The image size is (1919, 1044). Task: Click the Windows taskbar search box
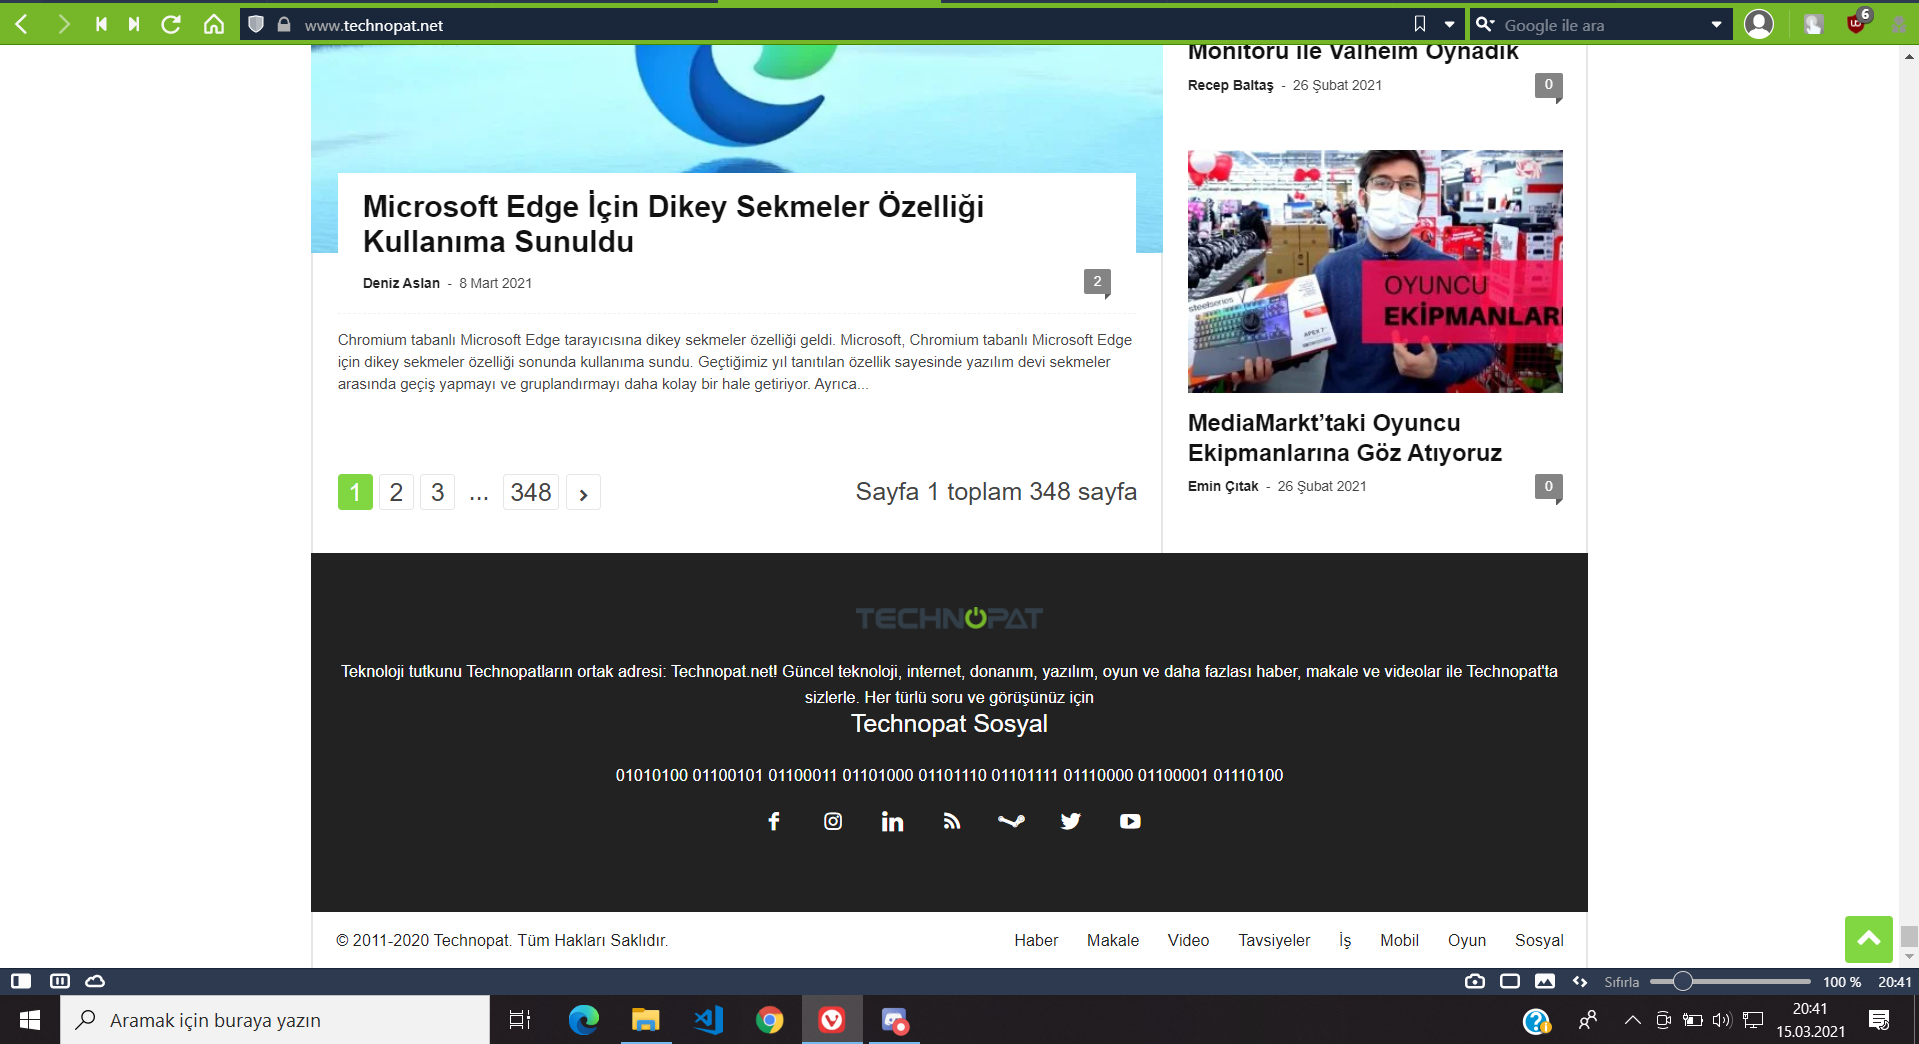[275, 1020]
